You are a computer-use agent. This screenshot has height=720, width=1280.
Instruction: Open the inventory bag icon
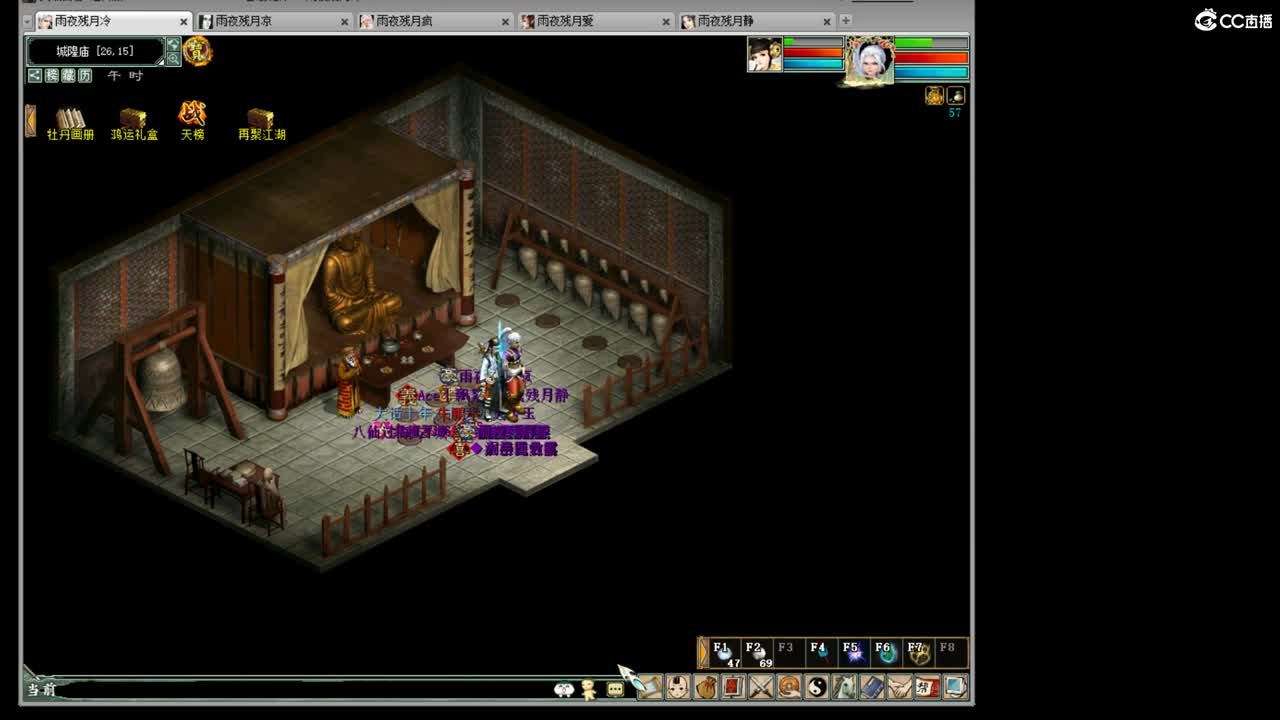coord(706,687)
